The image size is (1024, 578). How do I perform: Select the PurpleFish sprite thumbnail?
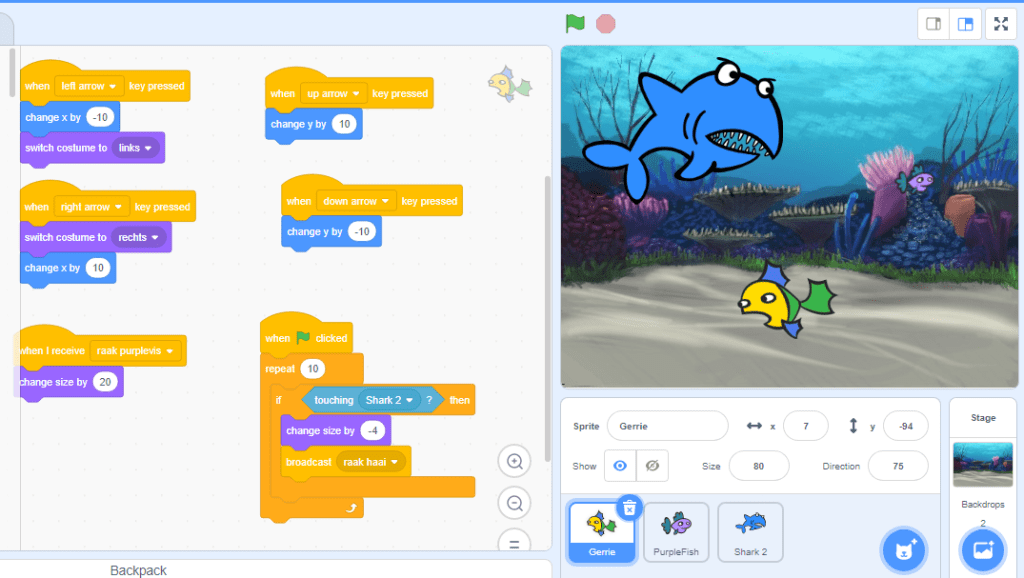pos(676,531)
